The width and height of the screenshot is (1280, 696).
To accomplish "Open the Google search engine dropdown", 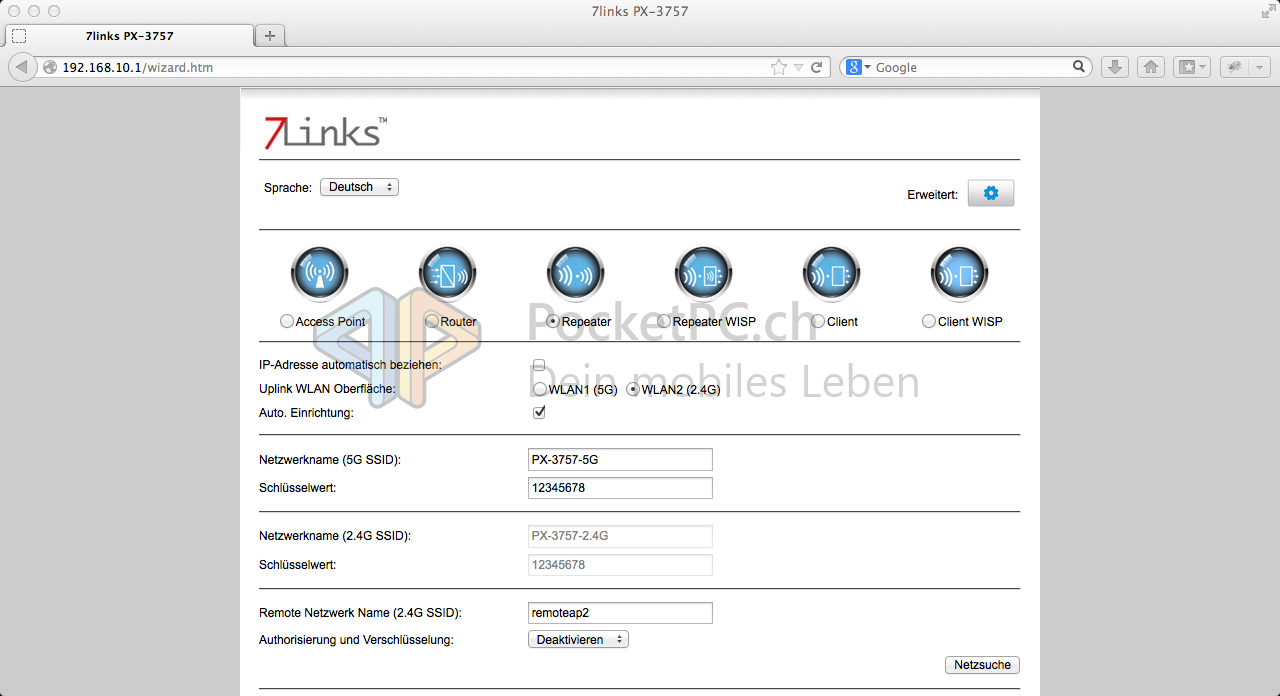I will coord(860,67).
